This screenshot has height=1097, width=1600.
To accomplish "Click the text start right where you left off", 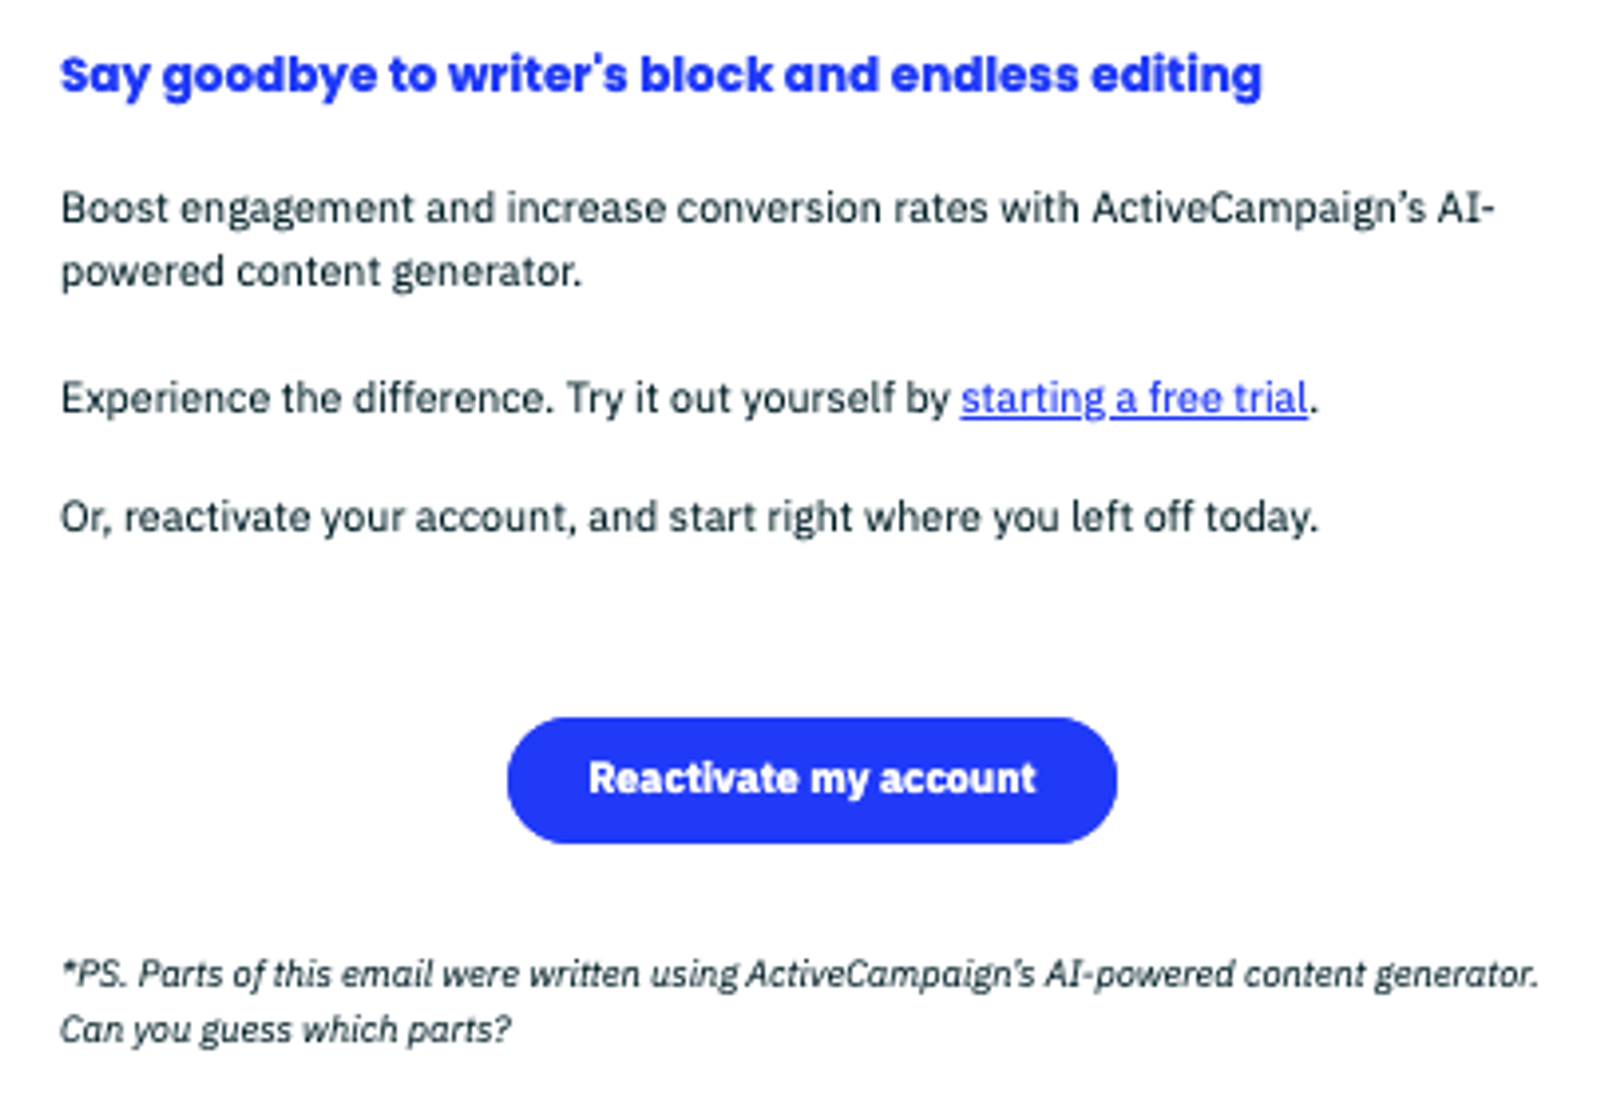I will click(x=950, y=517).
